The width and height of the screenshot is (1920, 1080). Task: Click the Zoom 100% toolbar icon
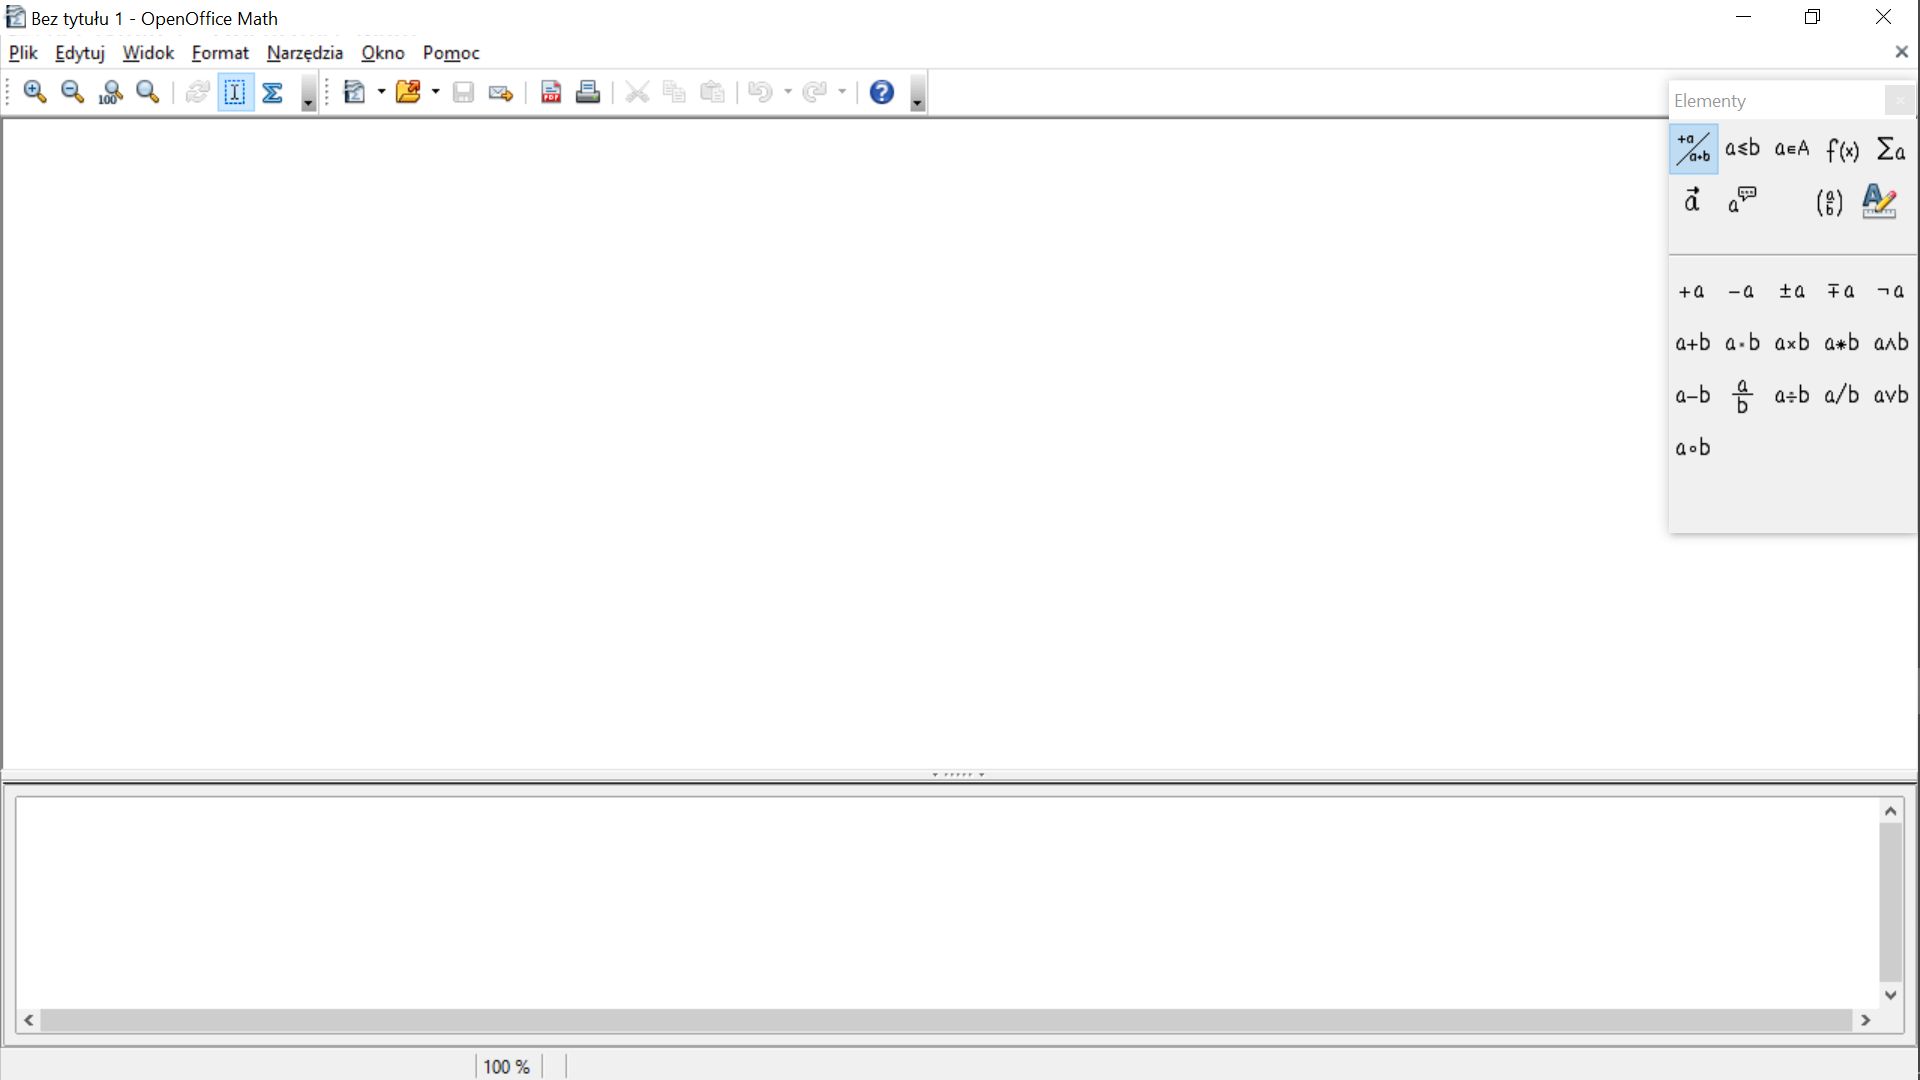coord(110,92)
